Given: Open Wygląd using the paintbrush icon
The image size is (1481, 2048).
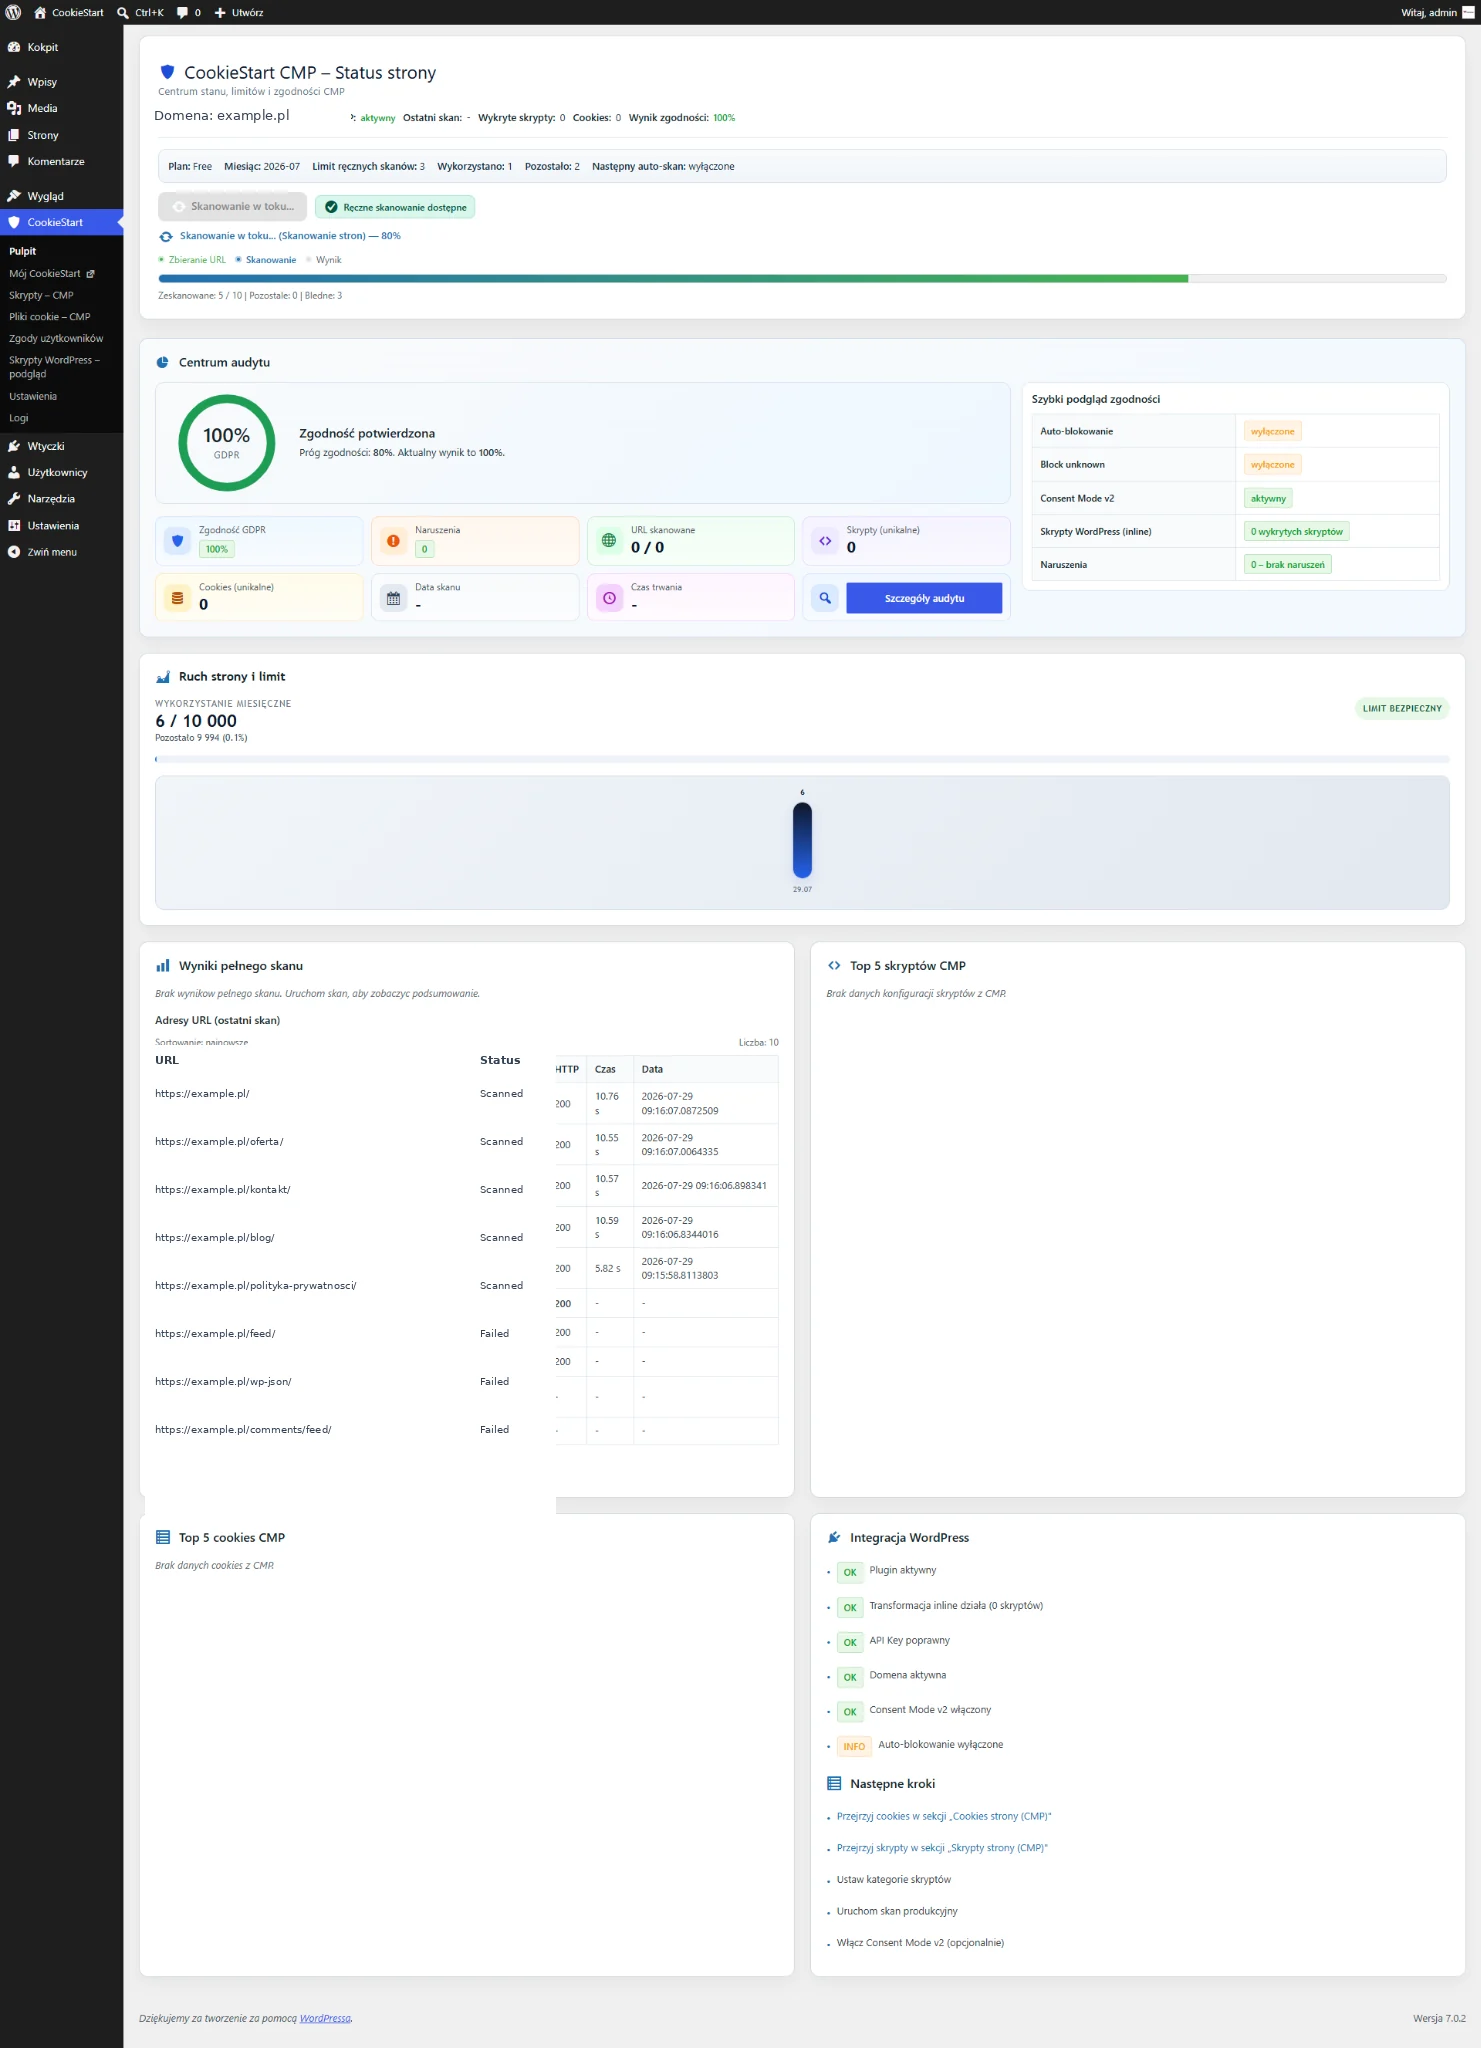Looking at the screenshot, I should [14, 196].
